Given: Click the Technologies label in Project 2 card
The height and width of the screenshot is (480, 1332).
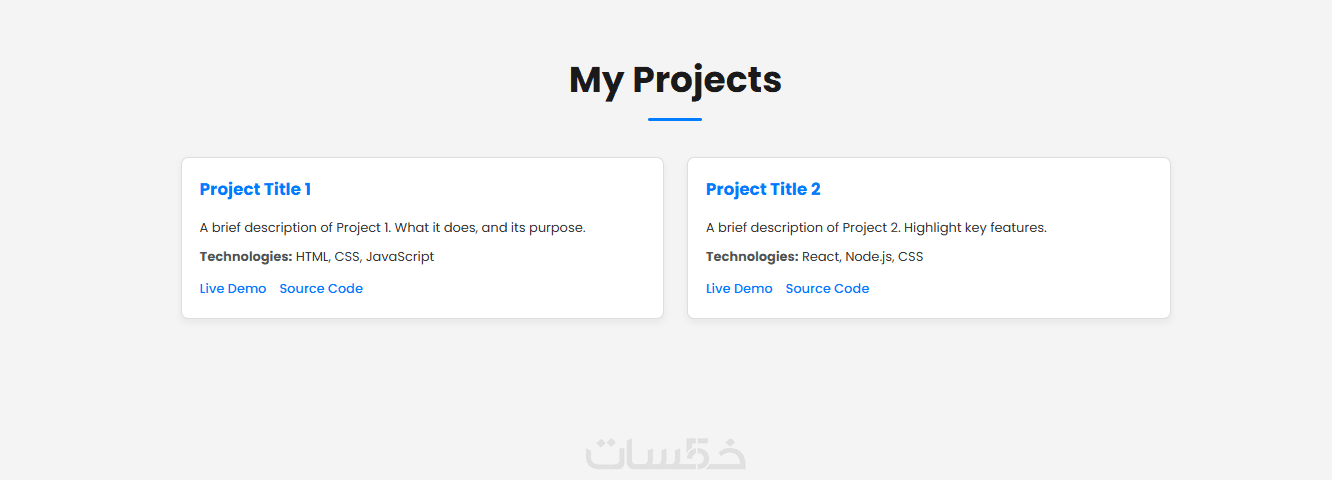Looking at the screenshot, I should click(751, 257).
